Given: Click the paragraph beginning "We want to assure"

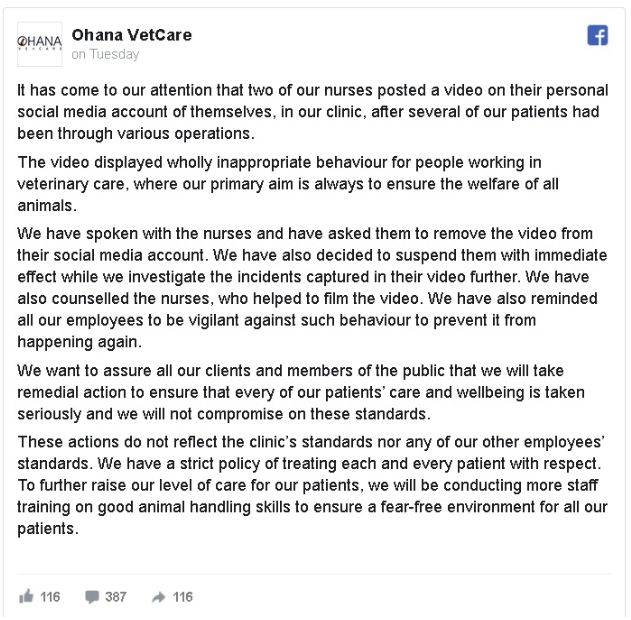Looking at the screenshot, I should [x=310, y=392].
